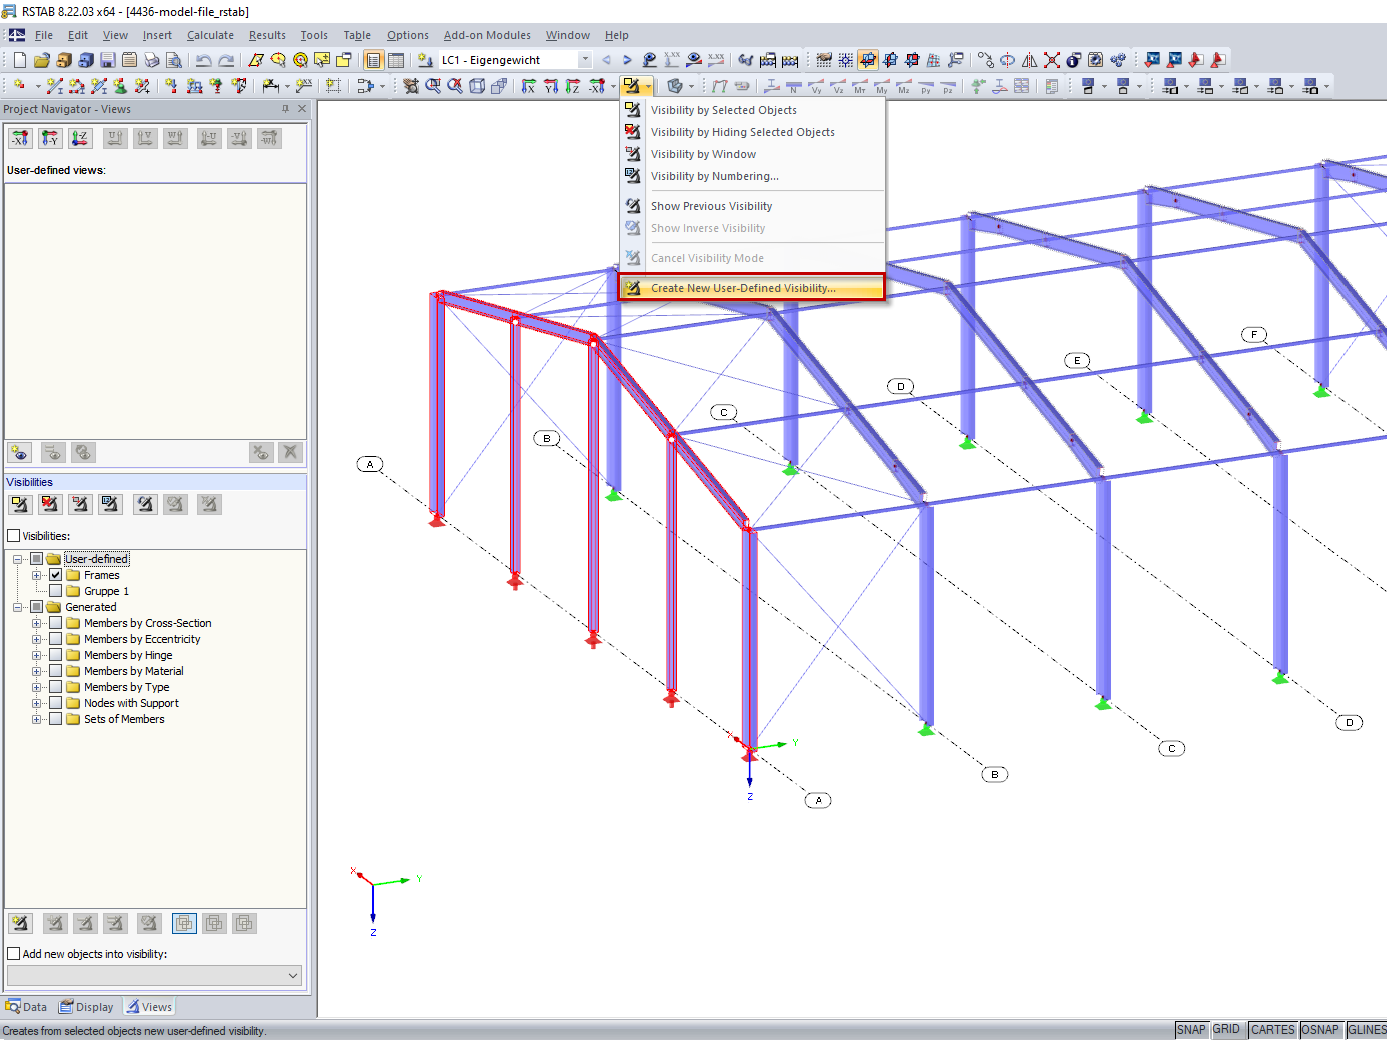Click Visibility by Hiding Selected Objects panel icon
This screenshot has height=1040, width=1387.
tap(51, 504)
